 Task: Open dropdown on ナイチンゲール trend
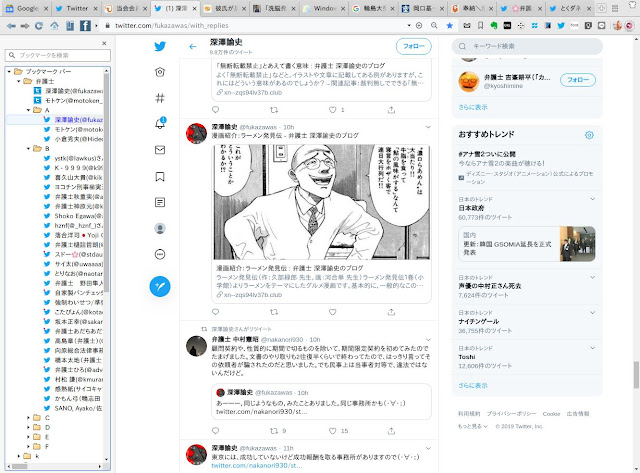pos(592,313)
